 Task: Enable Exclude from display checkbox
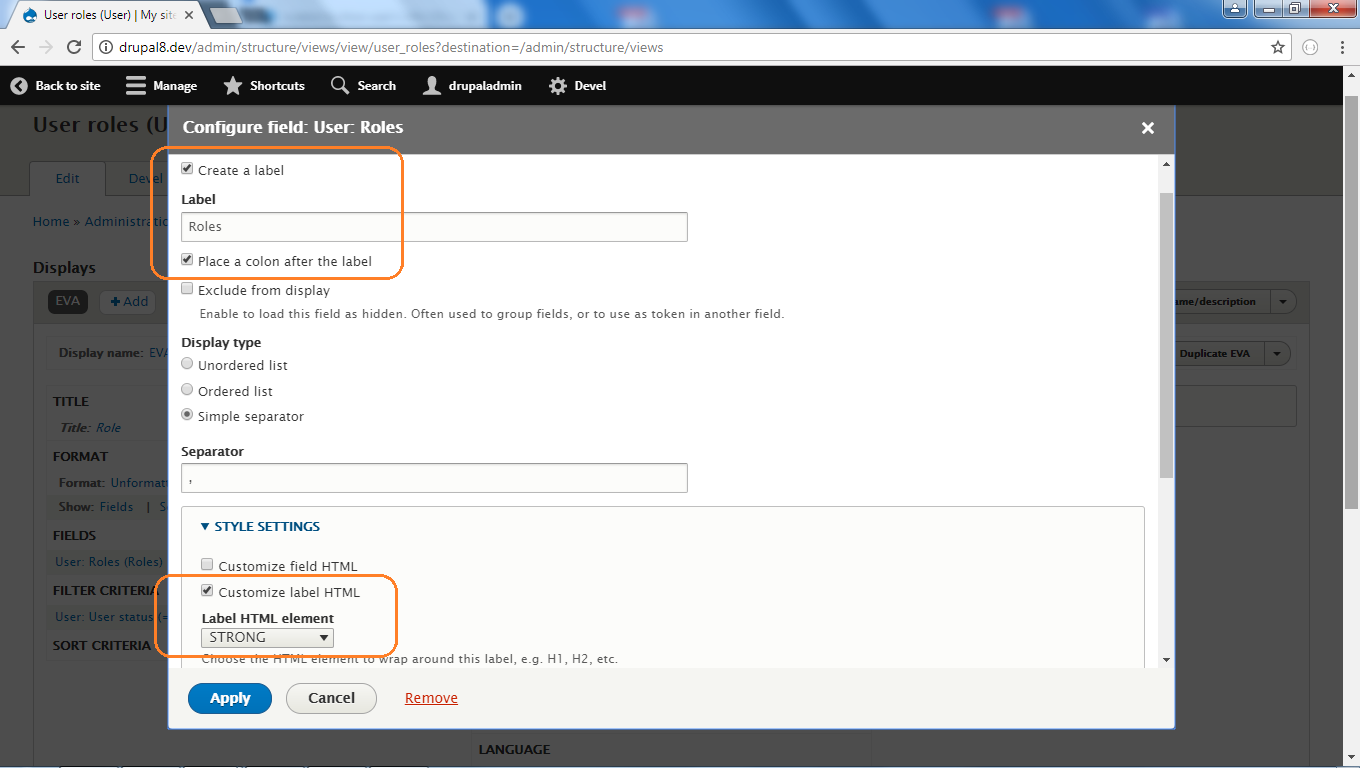(x=187, y=289)
